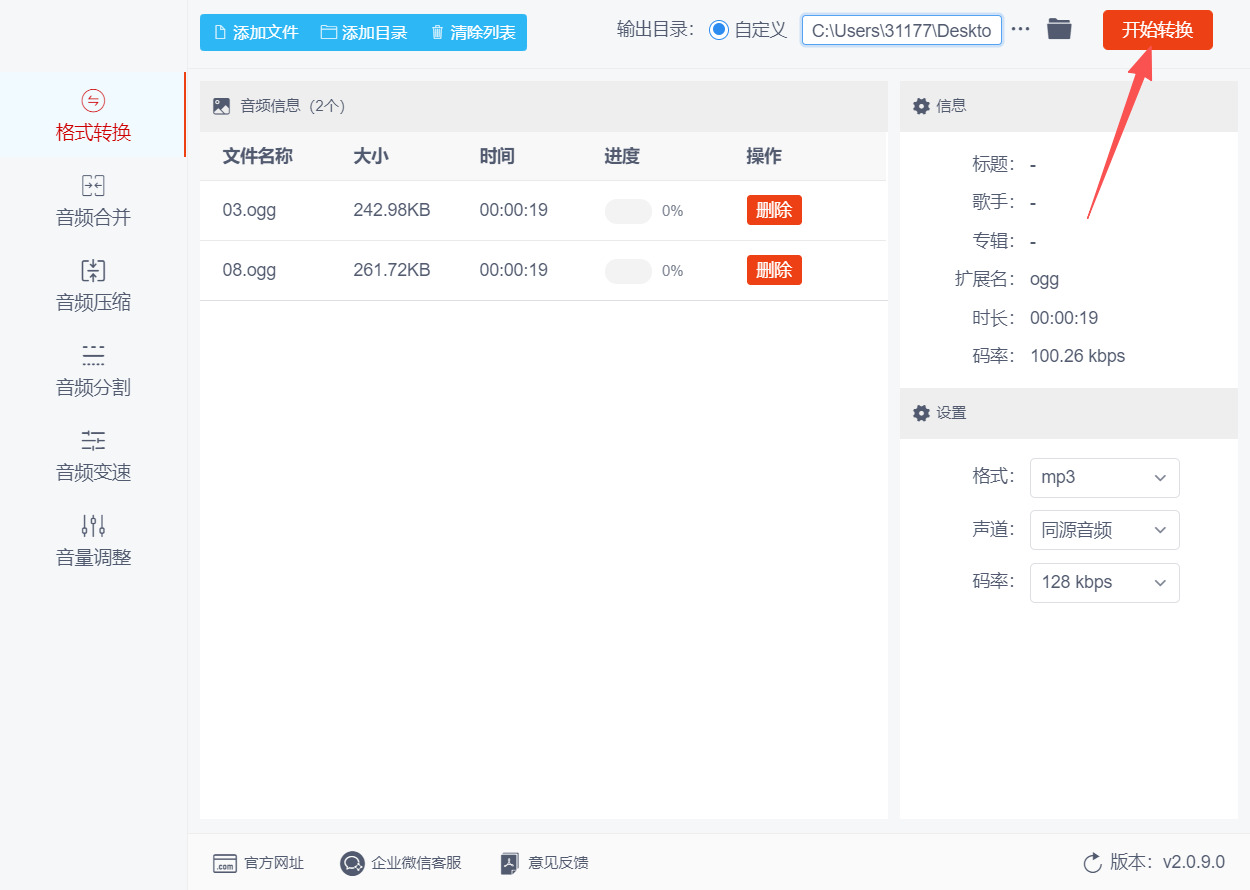Click the WeChat customer service chat icon
The height and width of the screenshot is (890, 1250).
(x=352, y=863)
